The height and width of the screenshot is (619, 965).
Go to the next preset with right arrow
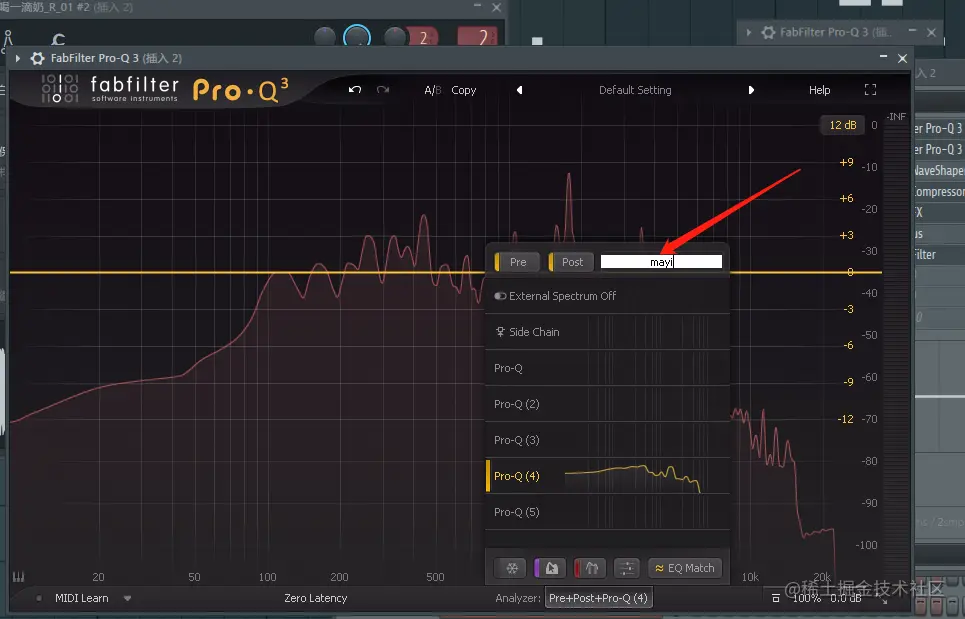click(751, 90)
